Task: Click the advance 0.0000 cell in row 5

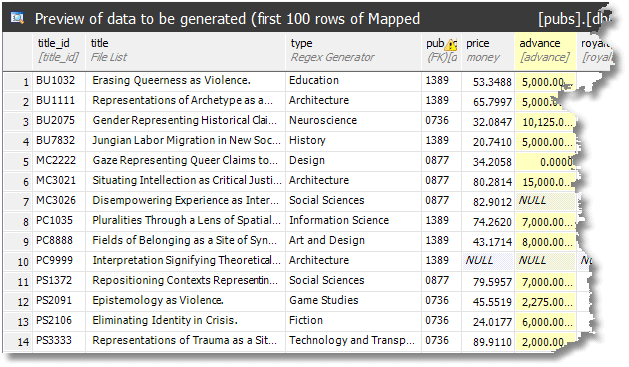Action: coord(545,162)
